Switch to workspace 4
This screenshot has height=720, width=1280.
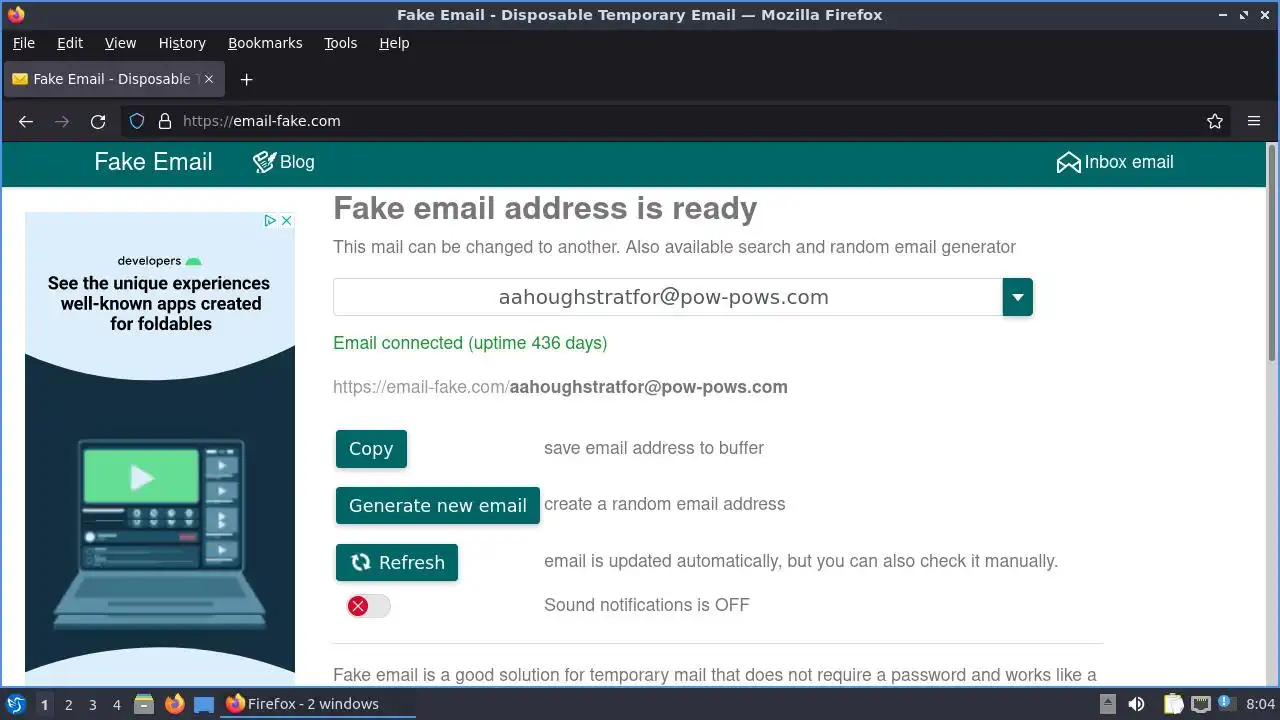point(116,705)
